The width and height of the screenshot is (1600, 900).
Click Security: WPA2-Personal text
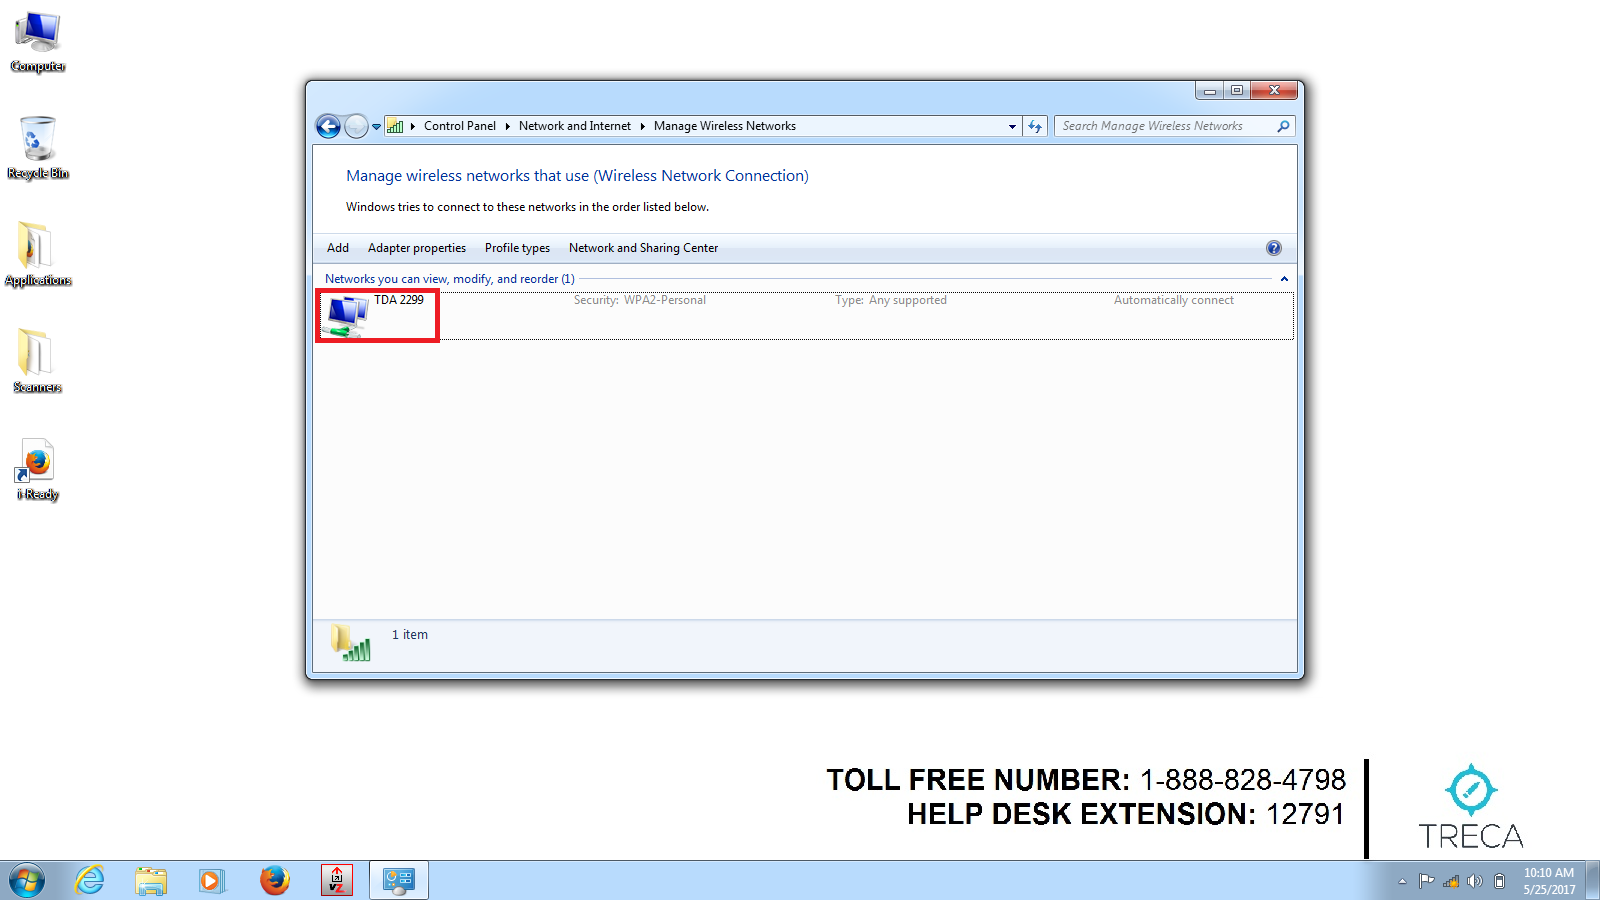click(x=640, y=300)
